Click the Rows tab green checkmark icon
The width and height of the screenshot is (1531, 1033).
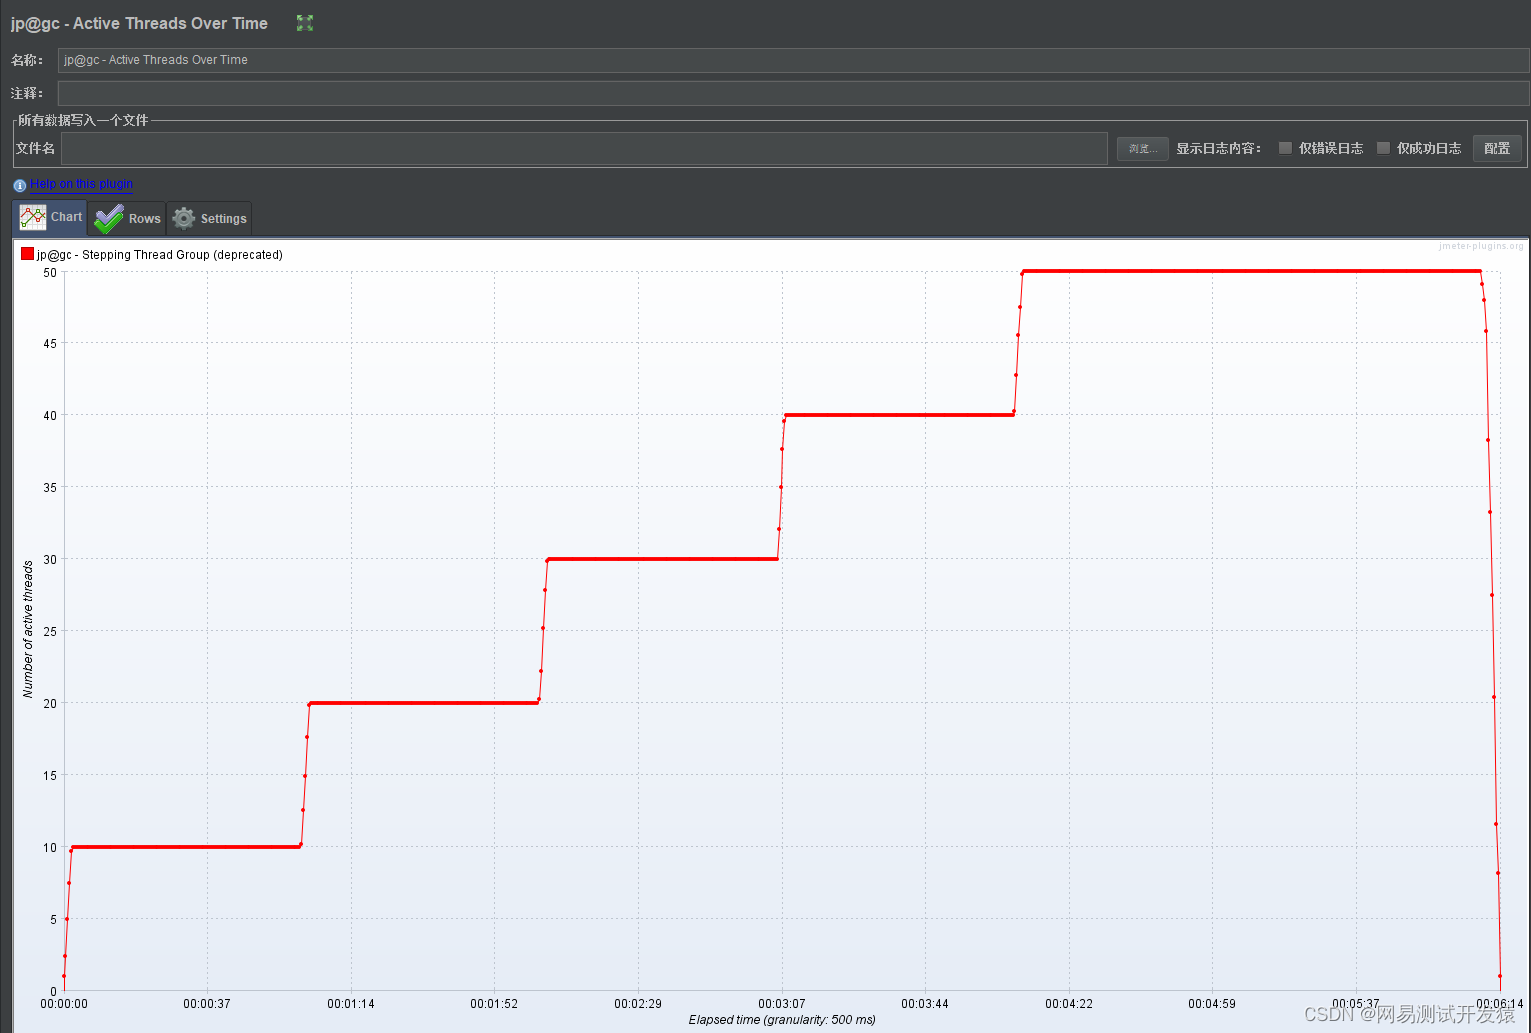(x=108, y=218)
